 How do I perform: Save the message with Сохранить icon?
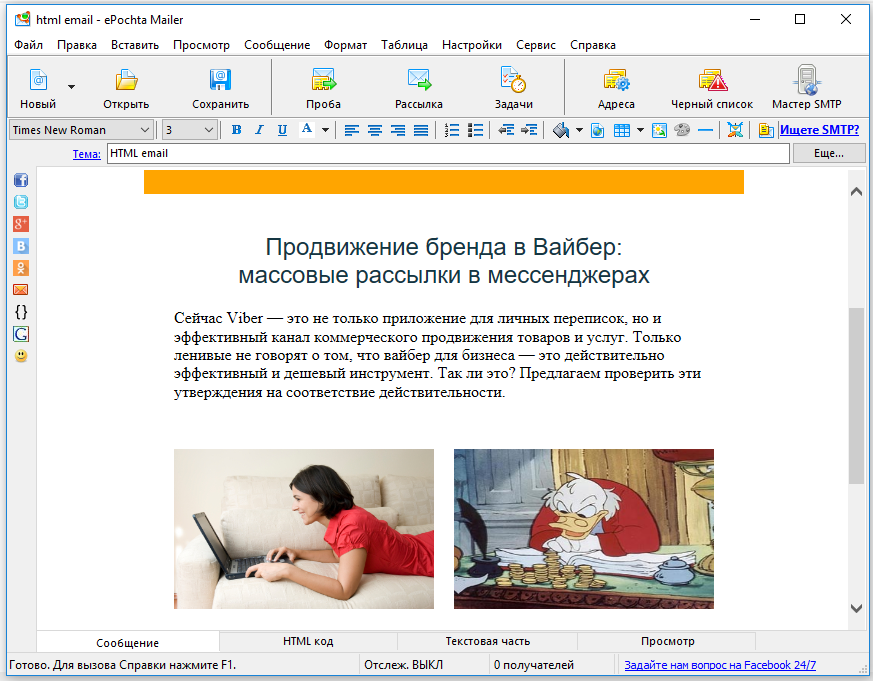click(x=220, y=81)
